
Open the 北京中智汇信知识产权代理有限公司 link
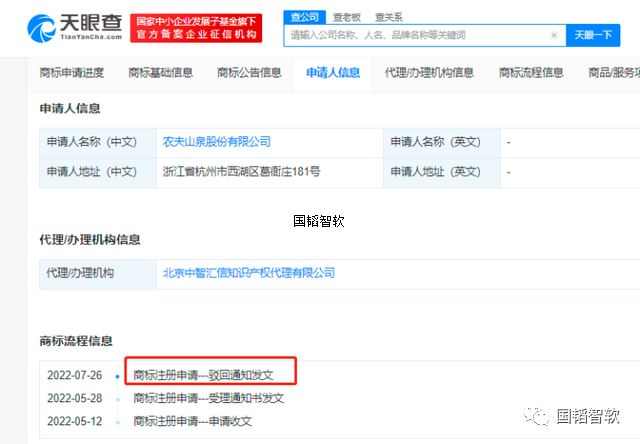pyautogui.click(x=249, y=273)
